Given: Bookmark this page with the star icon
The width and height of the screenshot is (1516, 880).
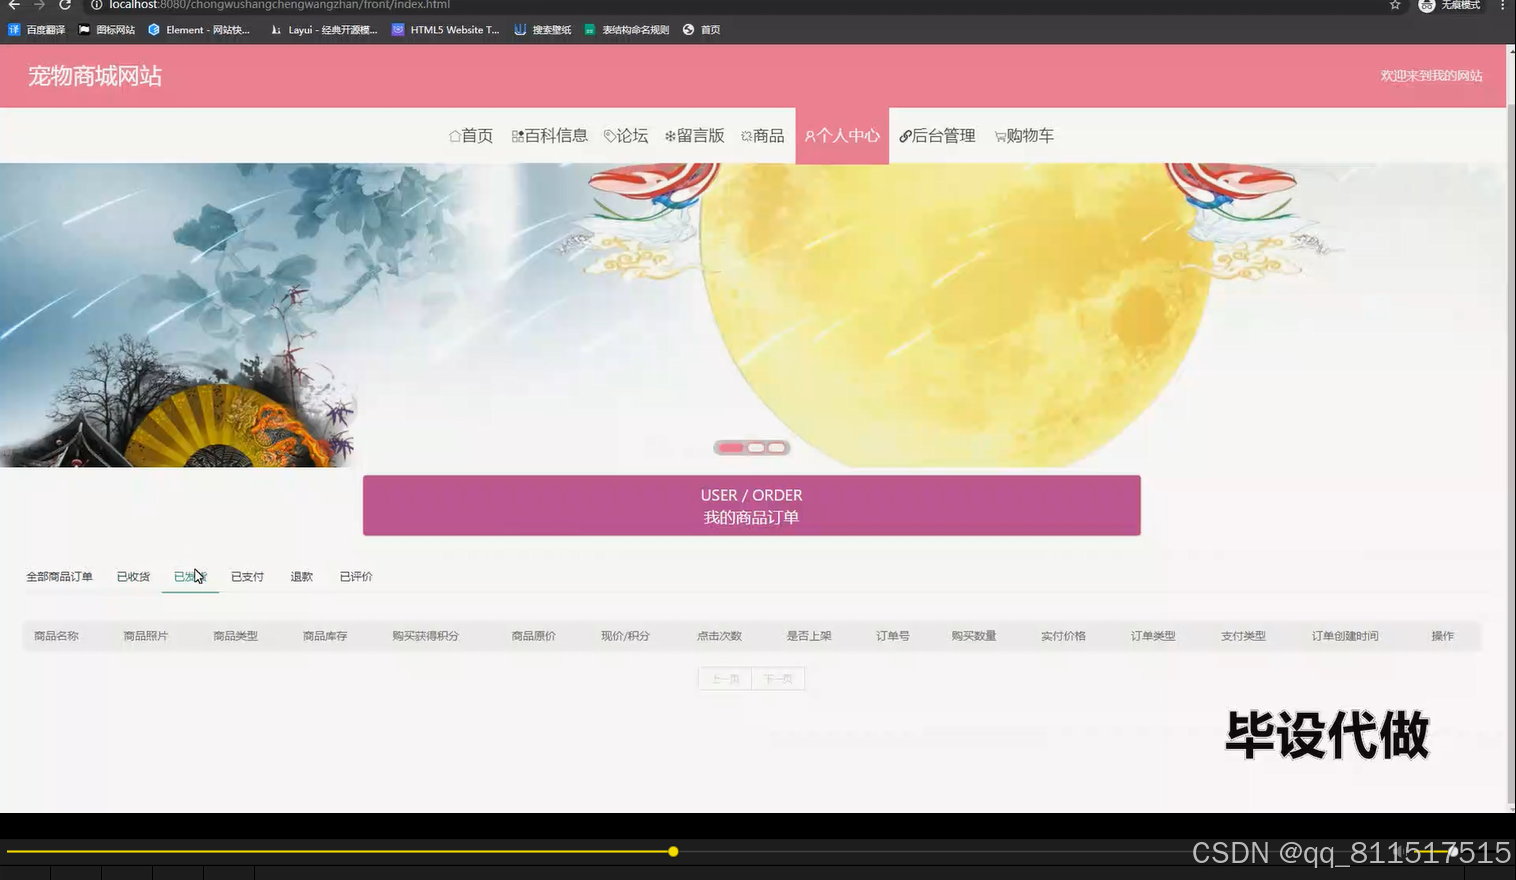Looking at the screenshot, I should pos(1395,5).
